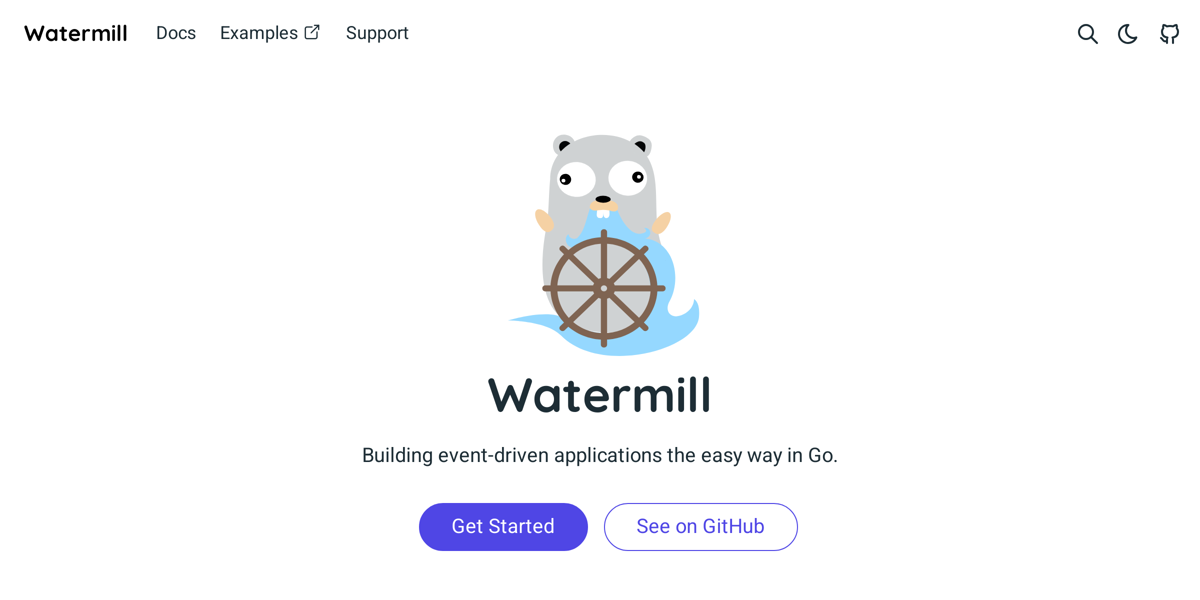Click the See on GitHub button
Screen dimensions: 1200x600
point(701,527)
